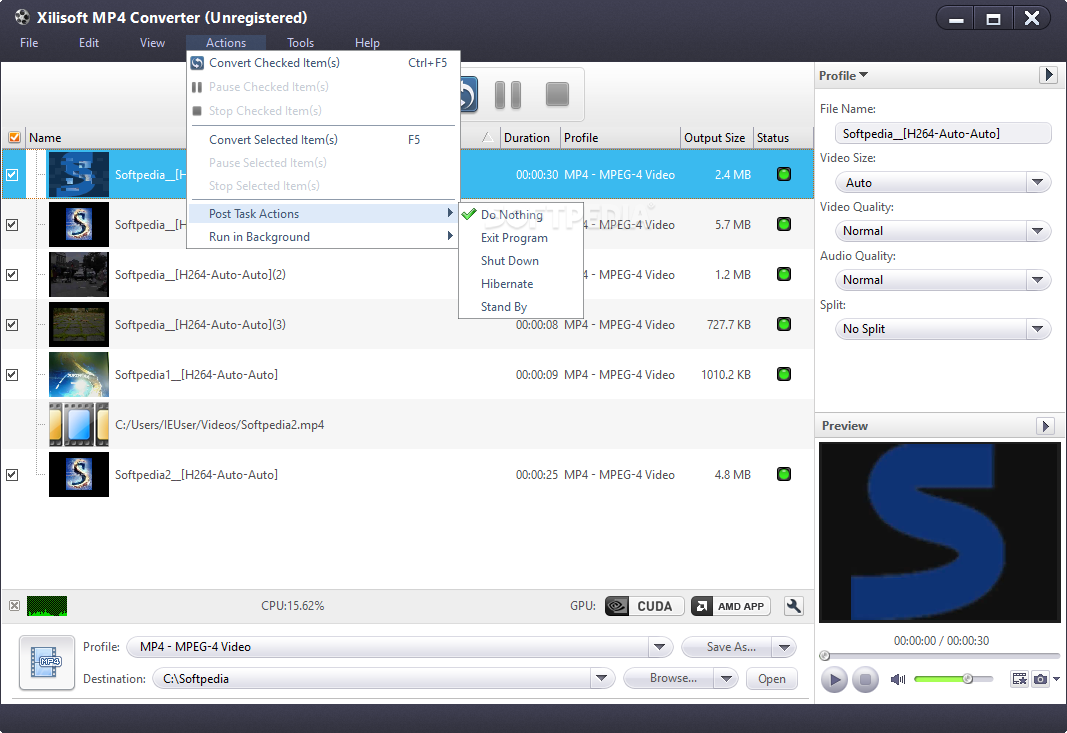Uncheck Softpedia__[H264-Auto-Auto](3) checkbox
The image size is (1067, 733).
(12, 325)
